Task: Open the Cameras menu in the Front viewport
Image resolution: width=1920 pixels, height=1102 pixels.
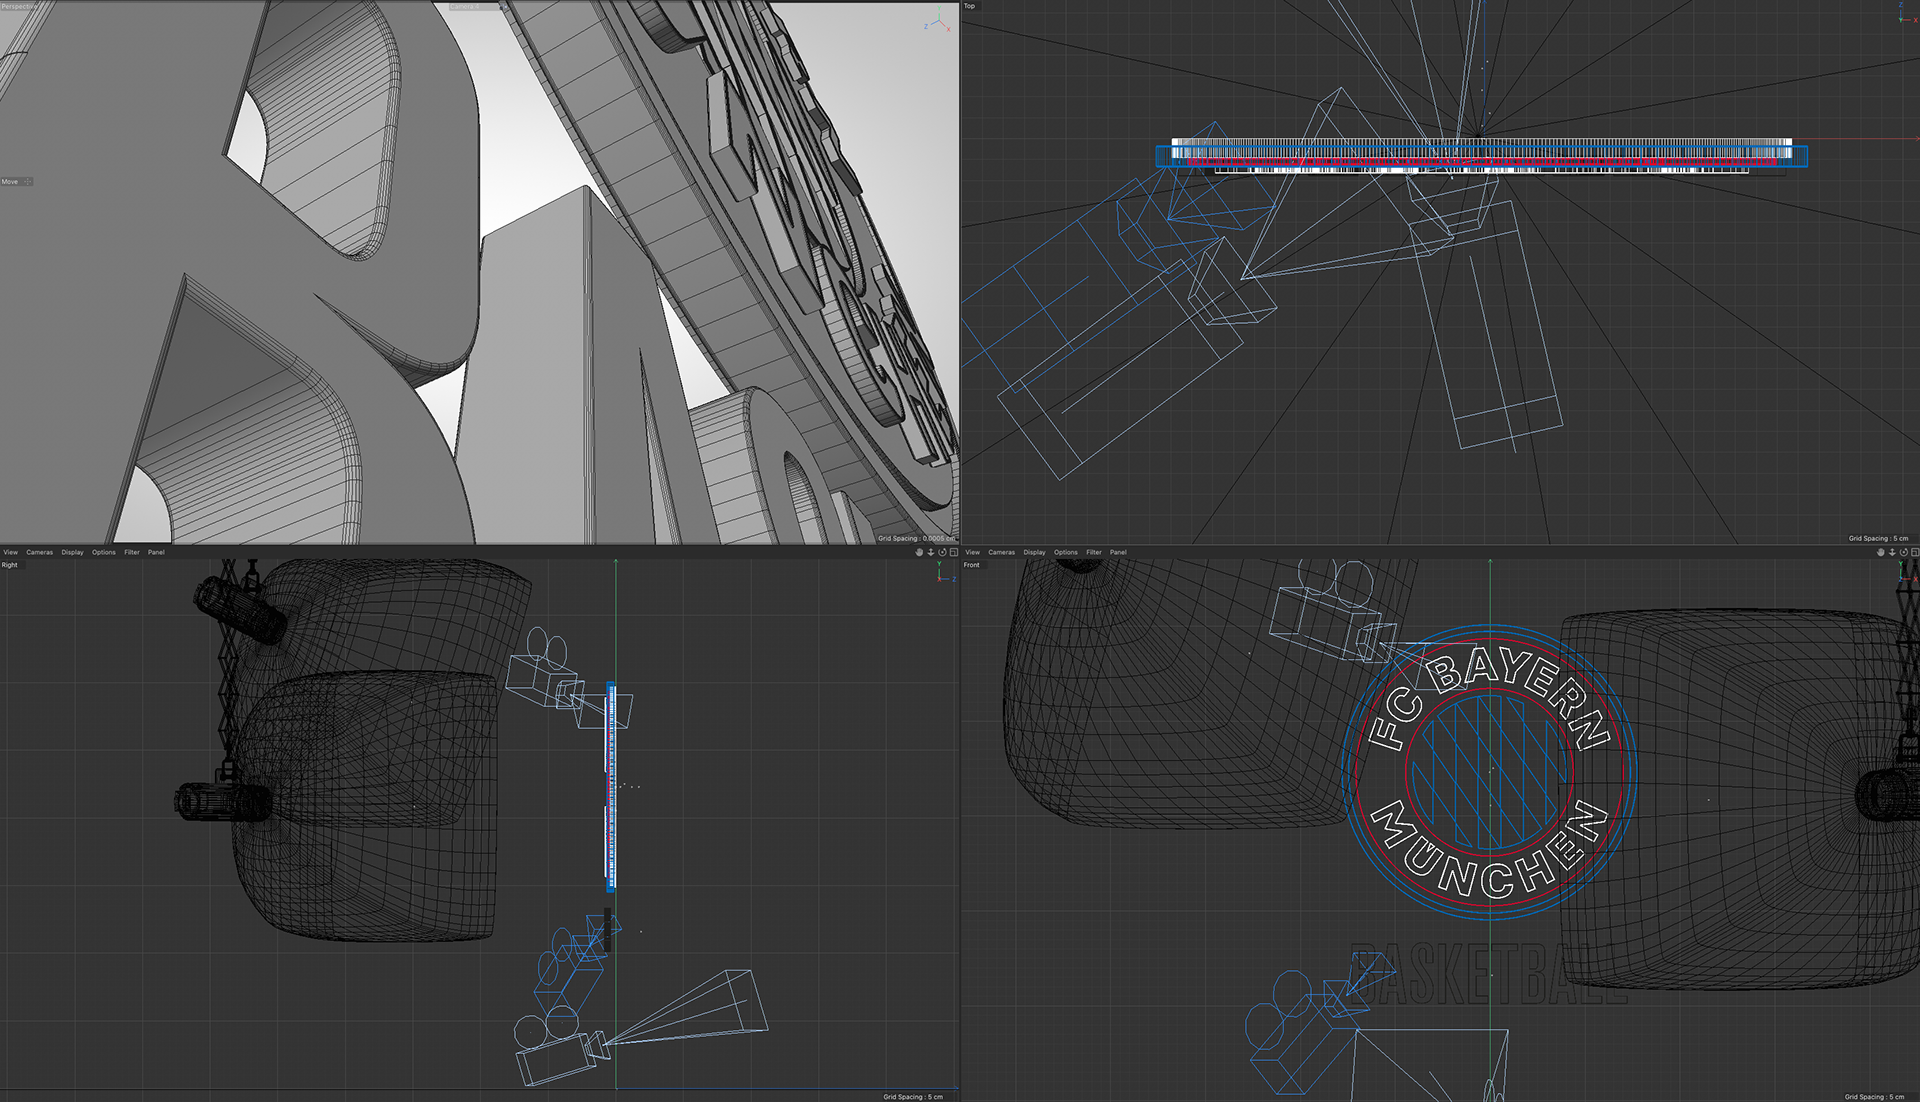Action: (1001, 552)
